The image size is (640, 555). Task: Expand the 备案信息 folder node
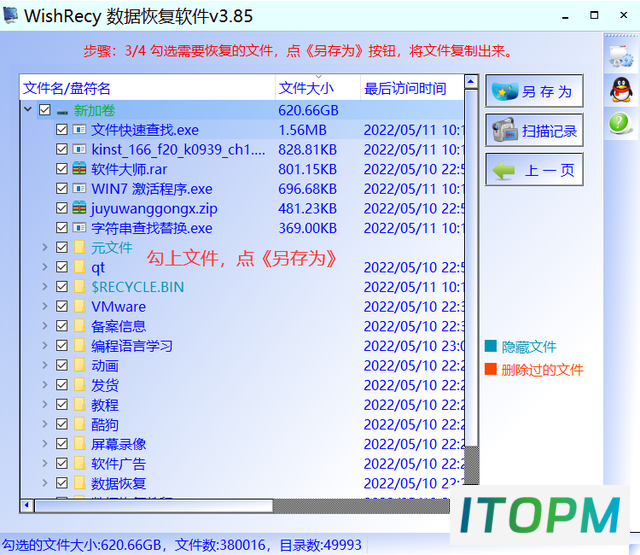click(45, 325)
